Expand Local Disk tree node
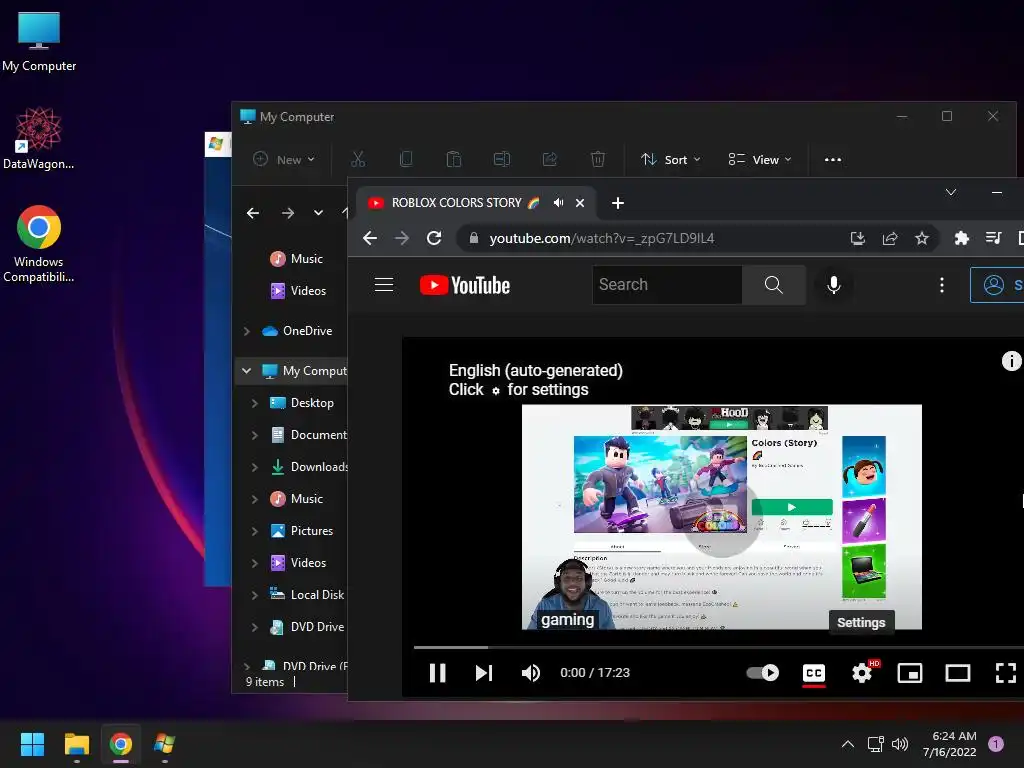 click(255, 595)
